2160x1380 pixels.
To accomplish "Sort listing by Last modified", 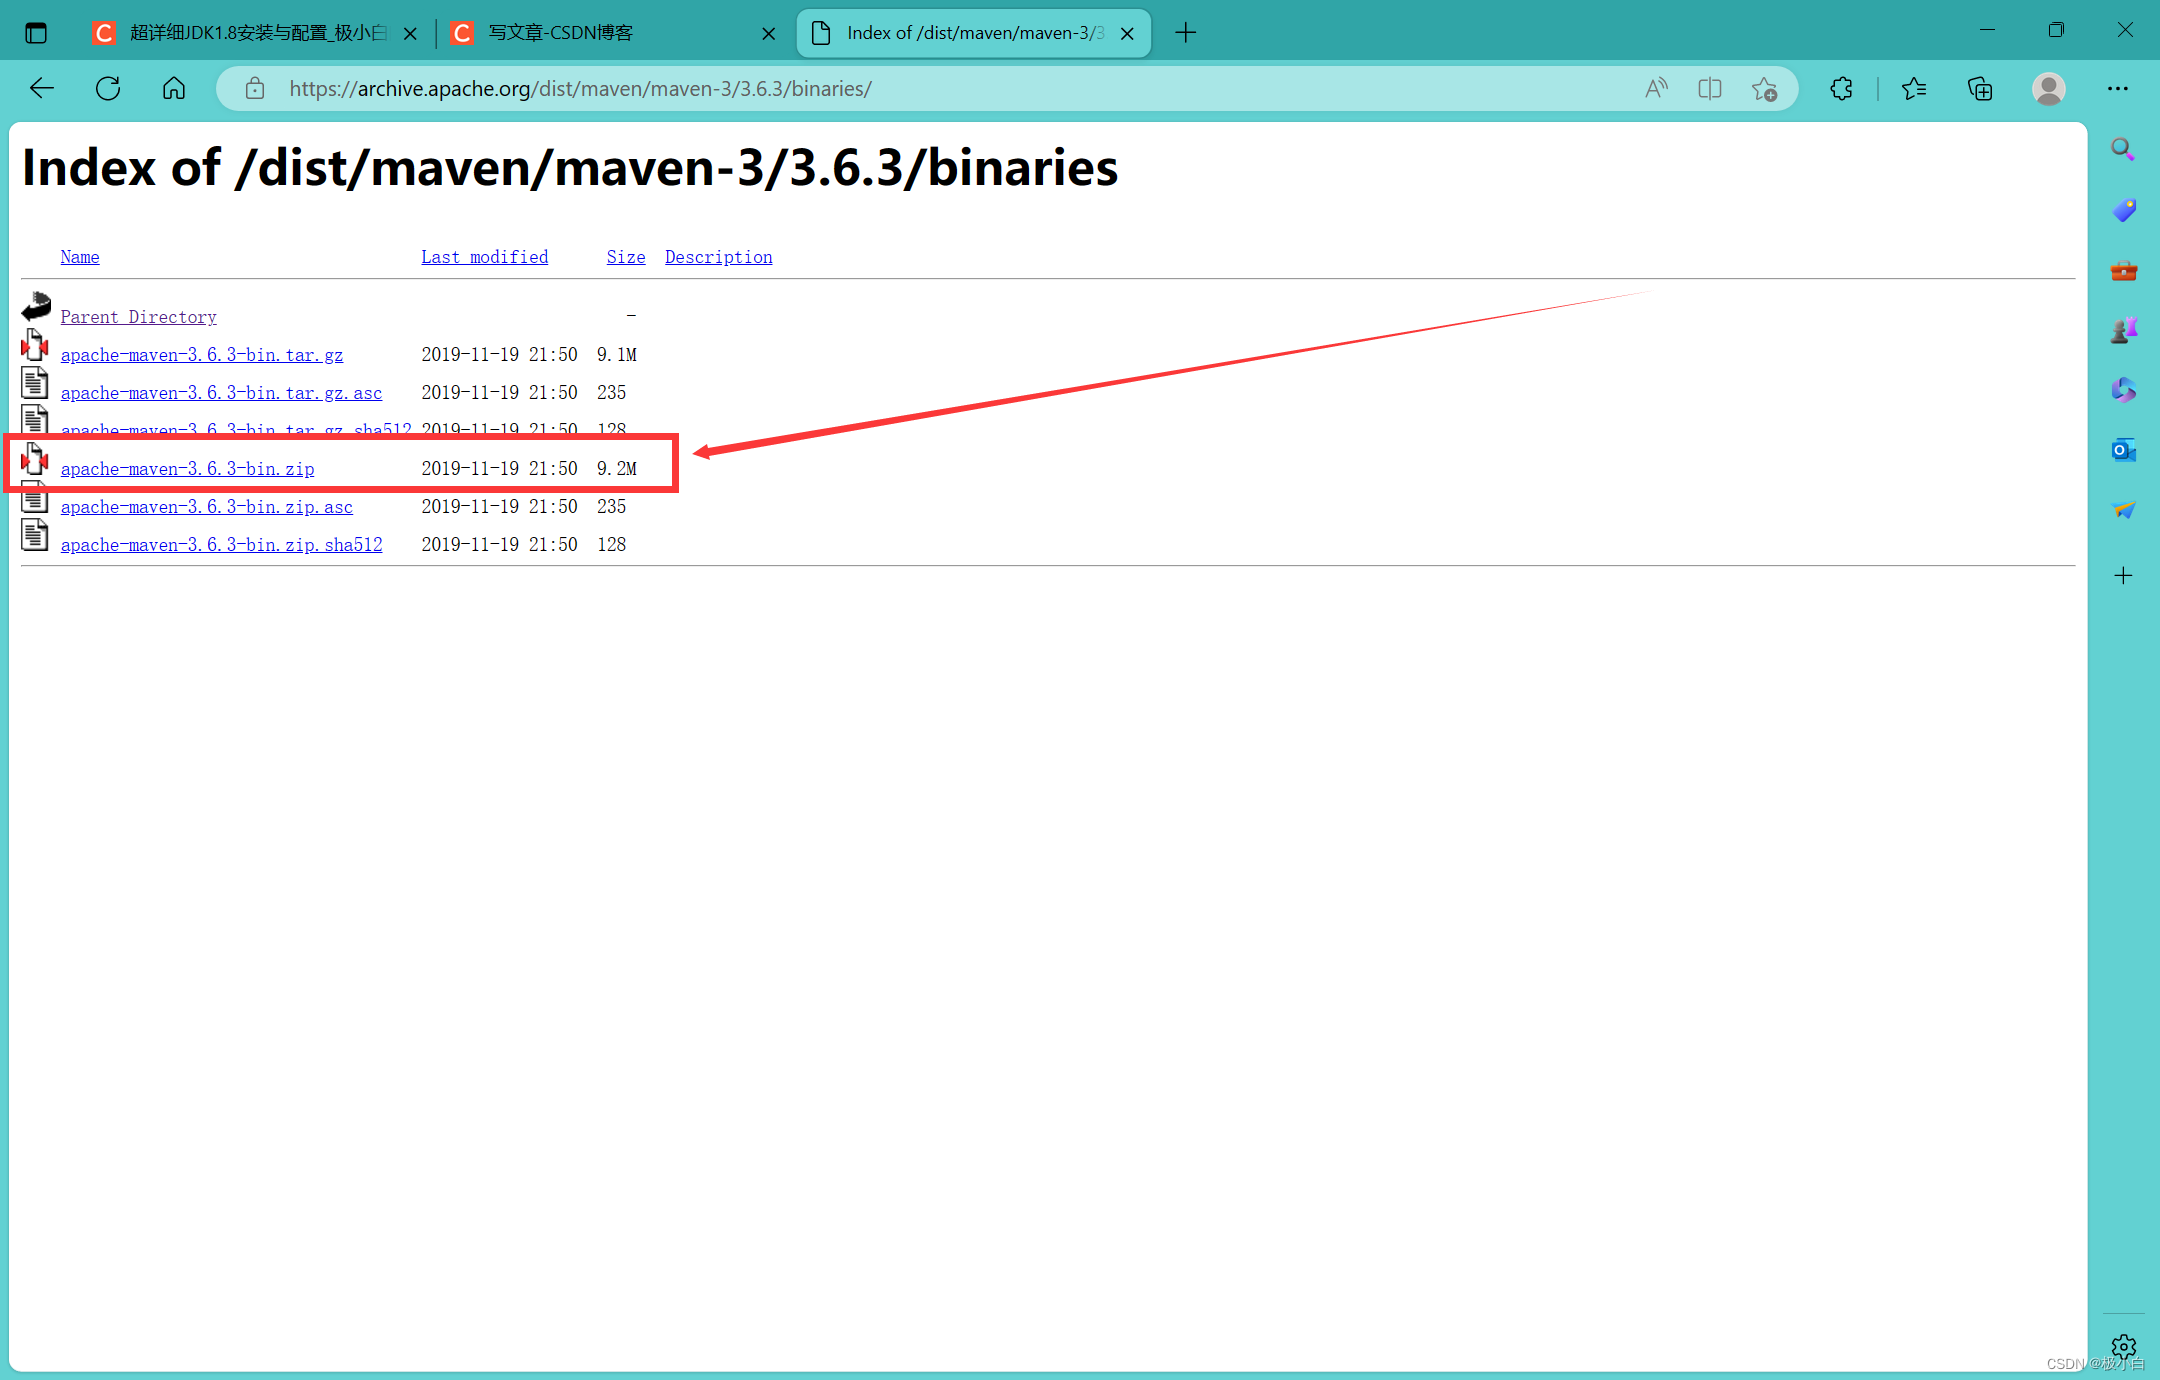I will click(484, 257).
